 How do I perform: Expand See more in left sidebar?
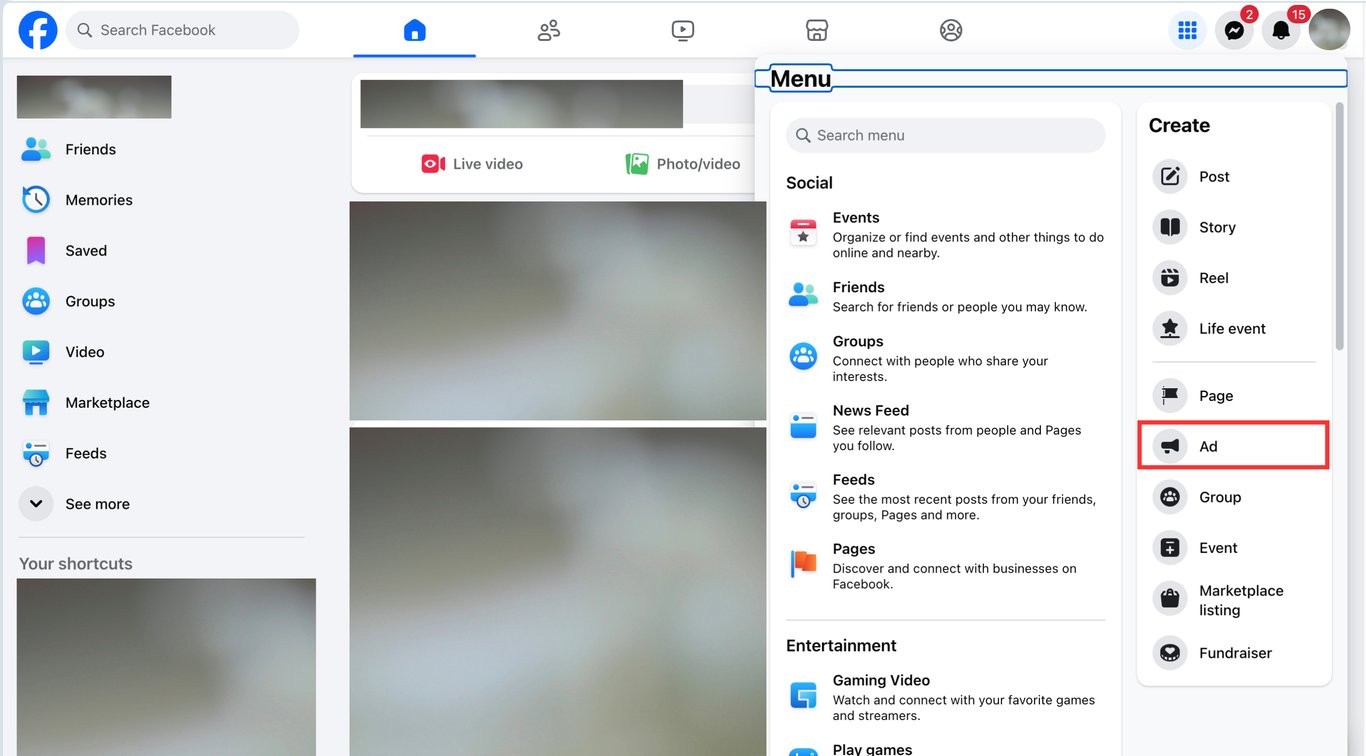click(x=161, y=504)
